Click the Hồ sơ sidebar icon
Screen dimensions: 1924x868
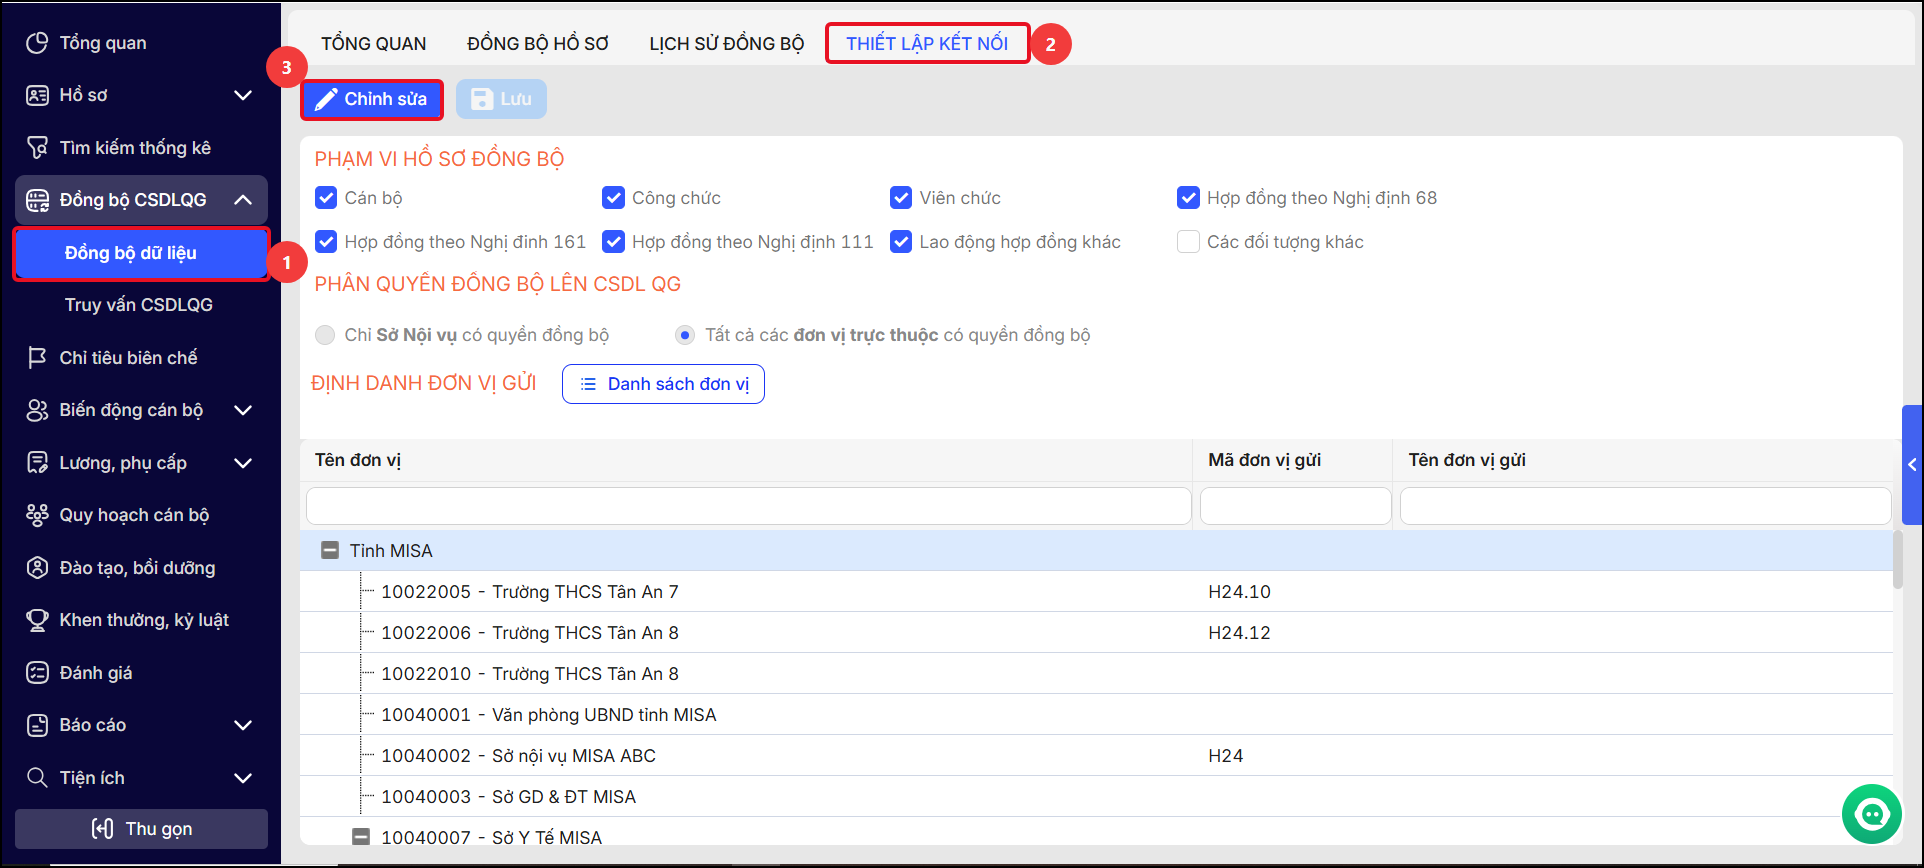click(37, 95)
